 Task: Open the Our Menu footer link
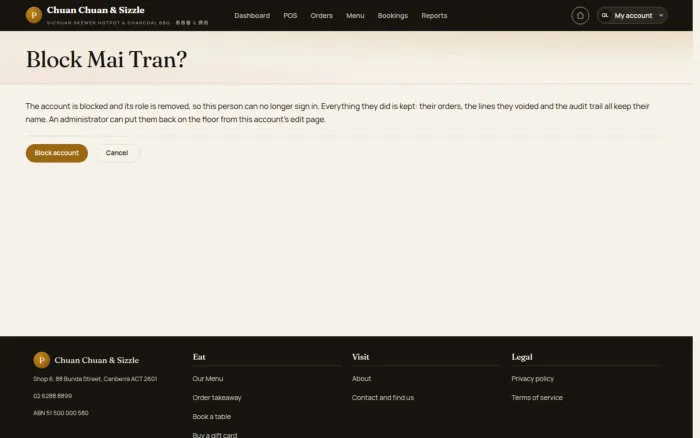coord(208,379)
